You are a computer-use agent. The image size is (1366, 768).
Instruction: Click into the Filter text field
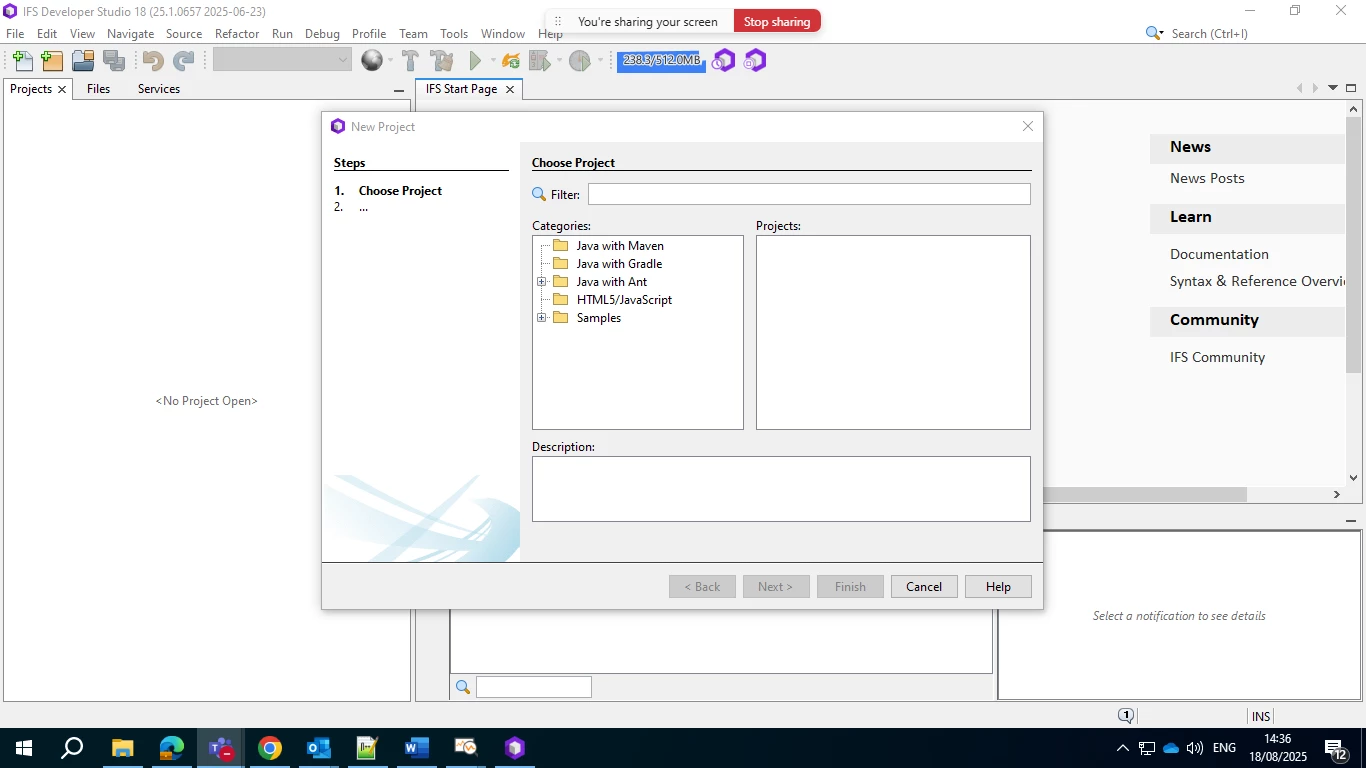click(809, 194)
